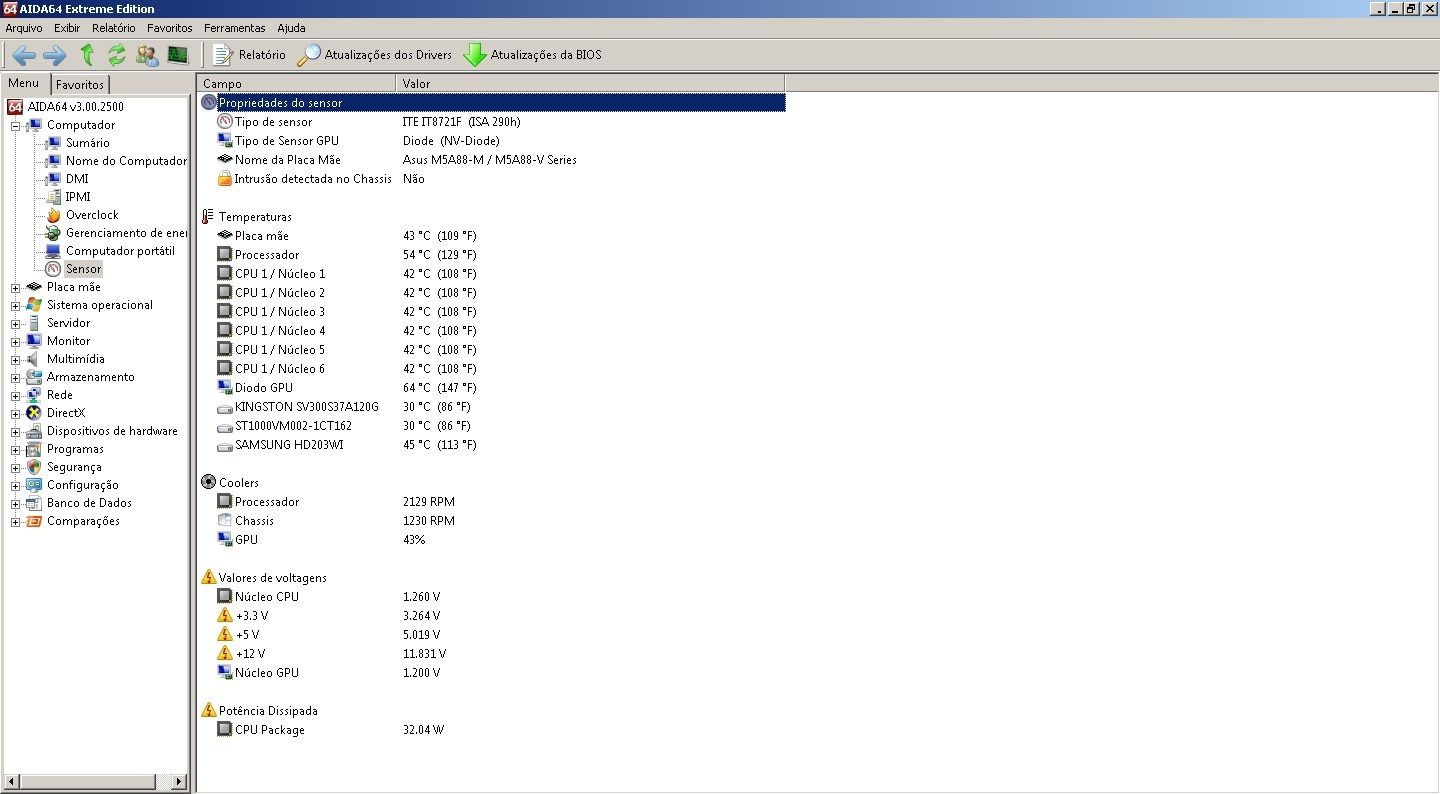
Task: Open the Relatório report button
Action: (x=250, y=55)
